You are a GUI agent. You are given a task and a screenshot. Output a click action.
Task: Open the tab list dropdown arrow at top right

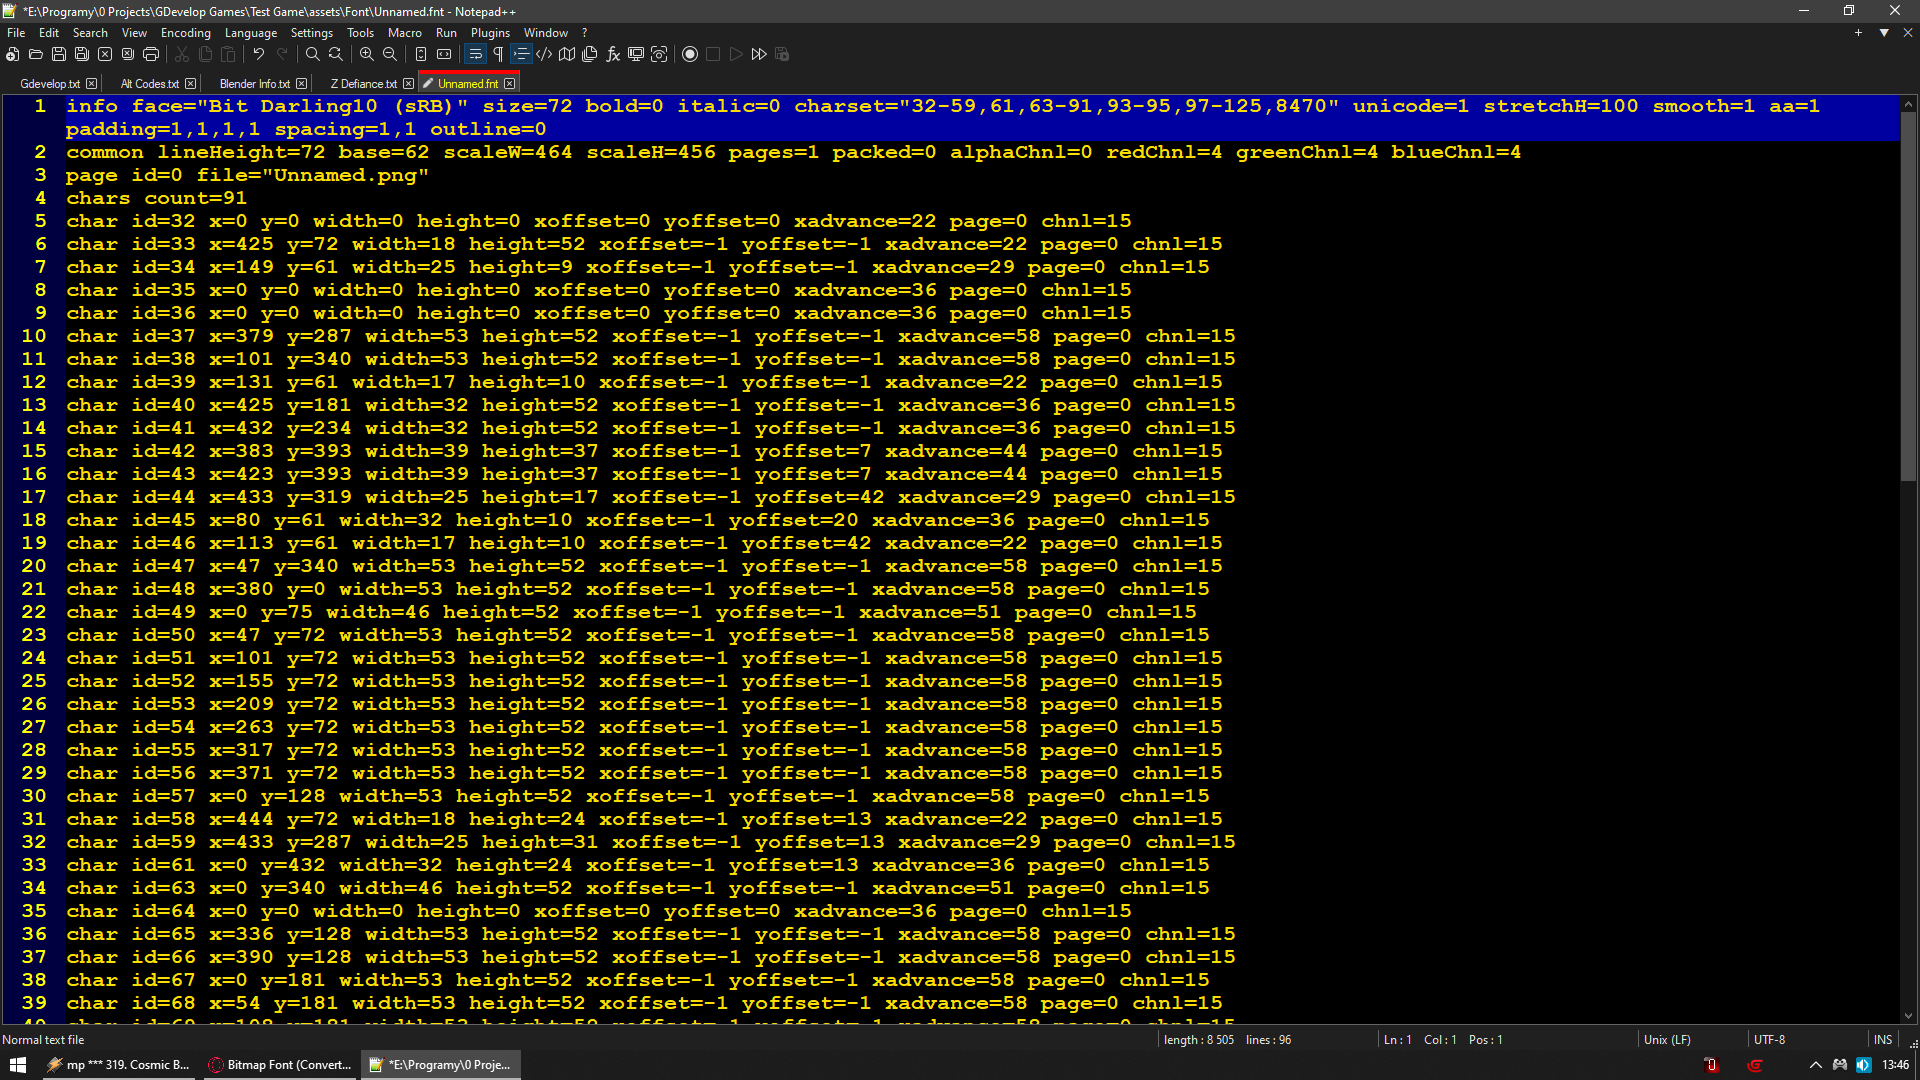point(1884,33)
